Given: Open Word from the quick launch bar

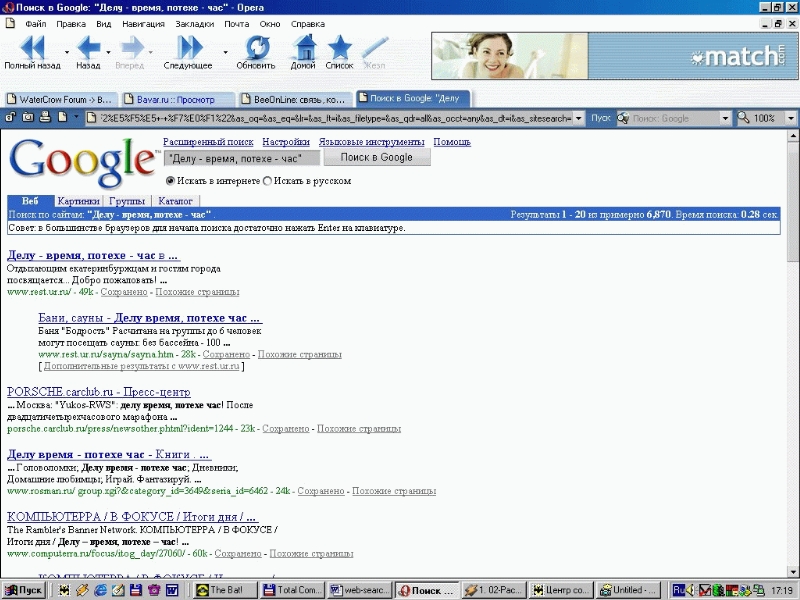Looking at the screenshot, I should click(x=171, y=590).
